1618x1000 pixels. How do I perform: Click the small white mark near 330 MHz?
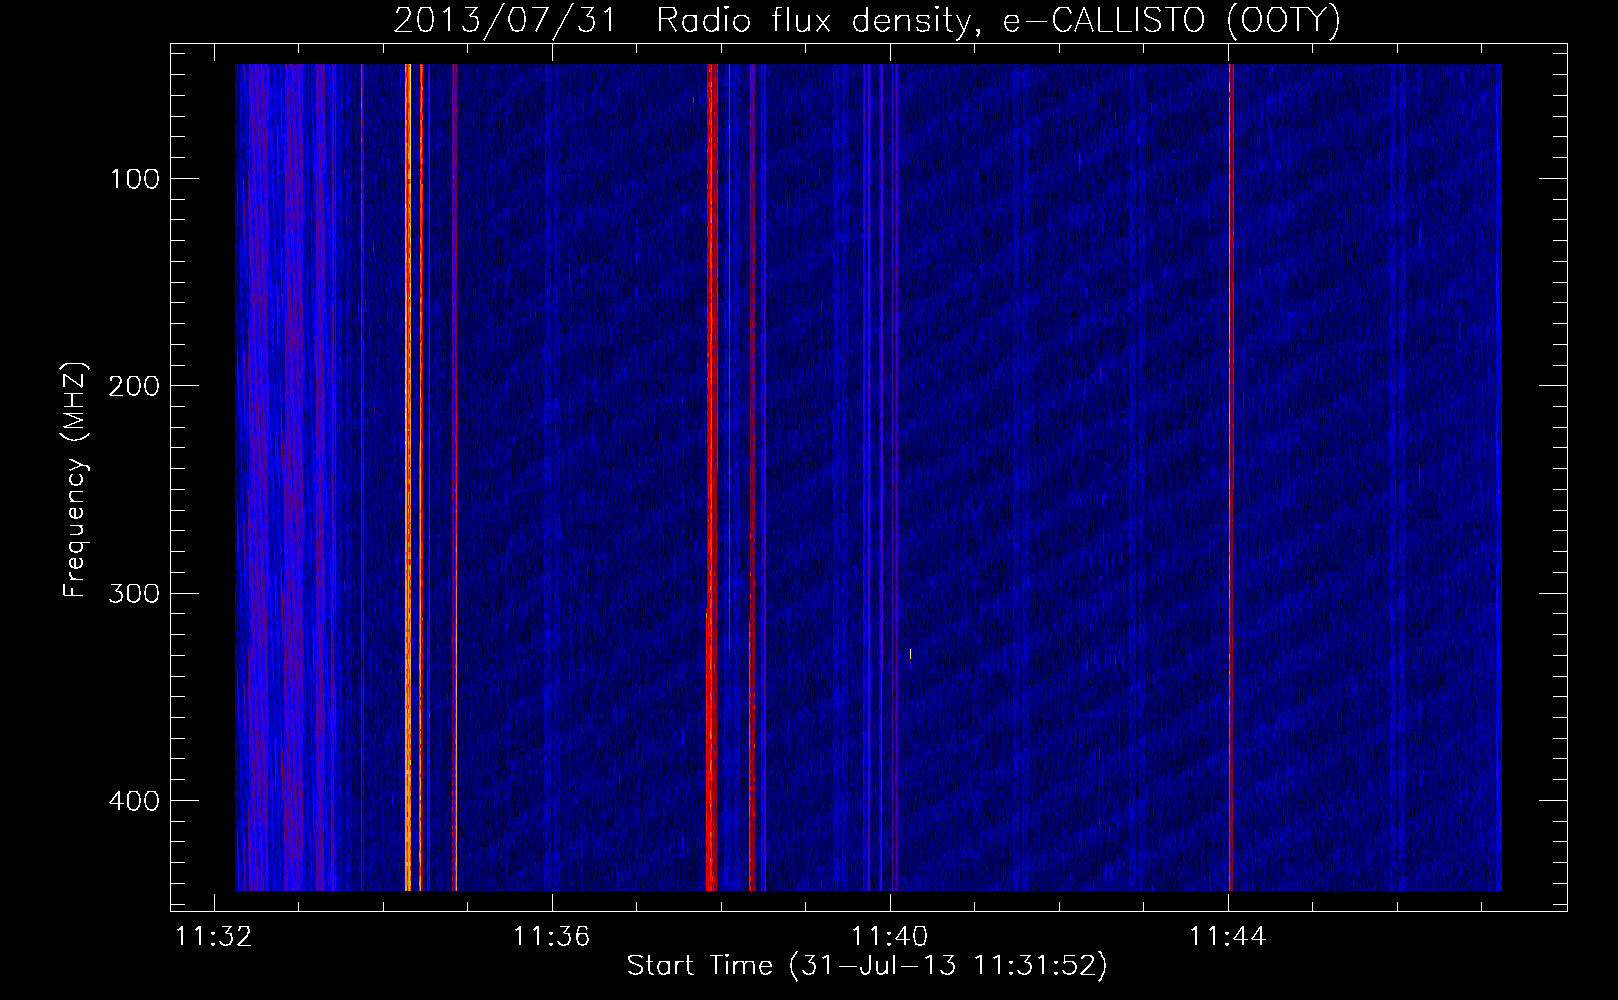coord(910,654)
